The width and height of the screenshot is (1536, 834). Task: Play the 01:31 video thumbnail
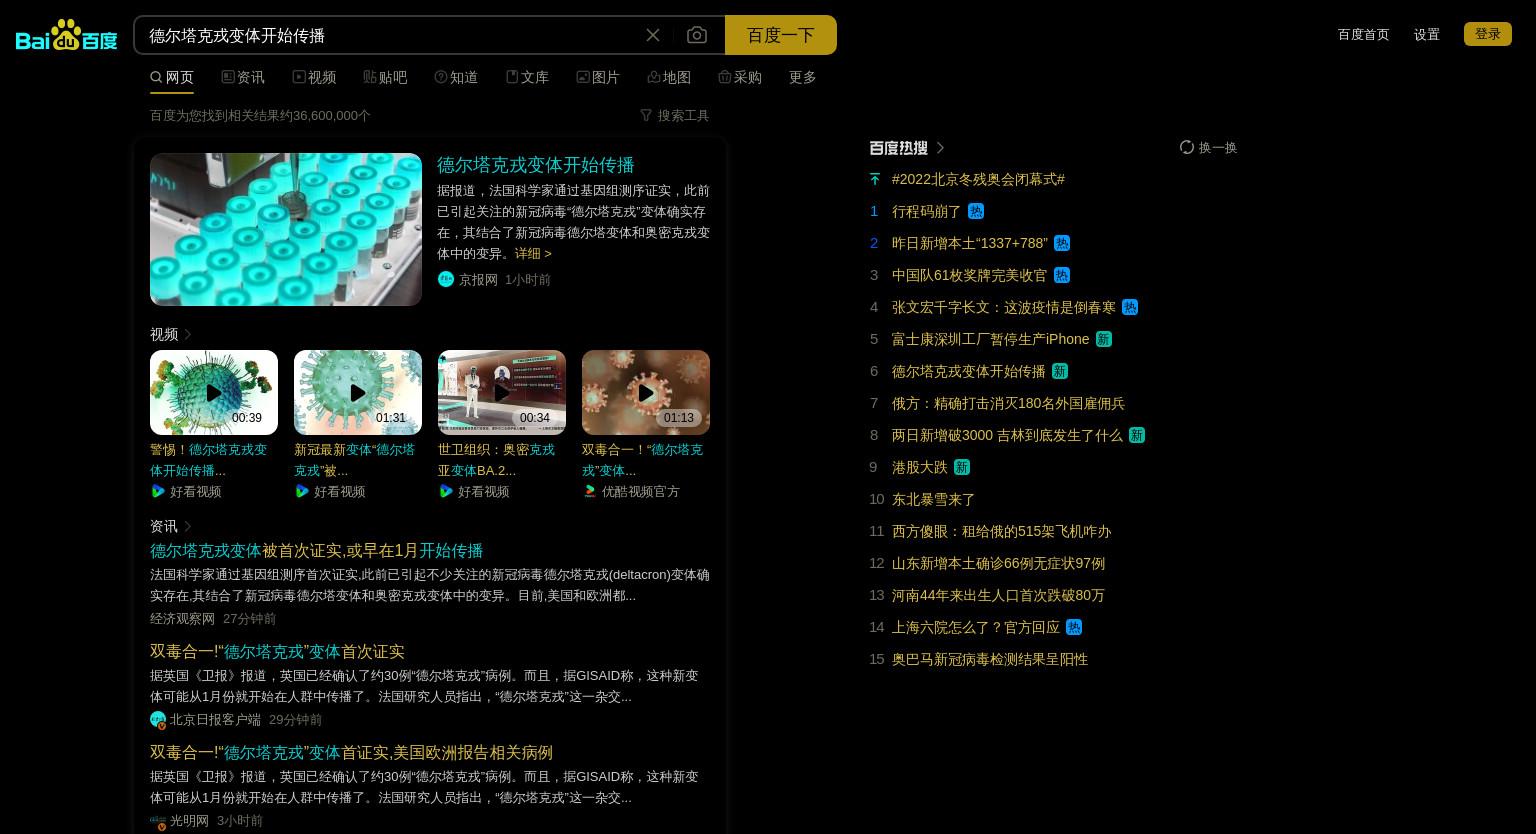coord(358,392)
